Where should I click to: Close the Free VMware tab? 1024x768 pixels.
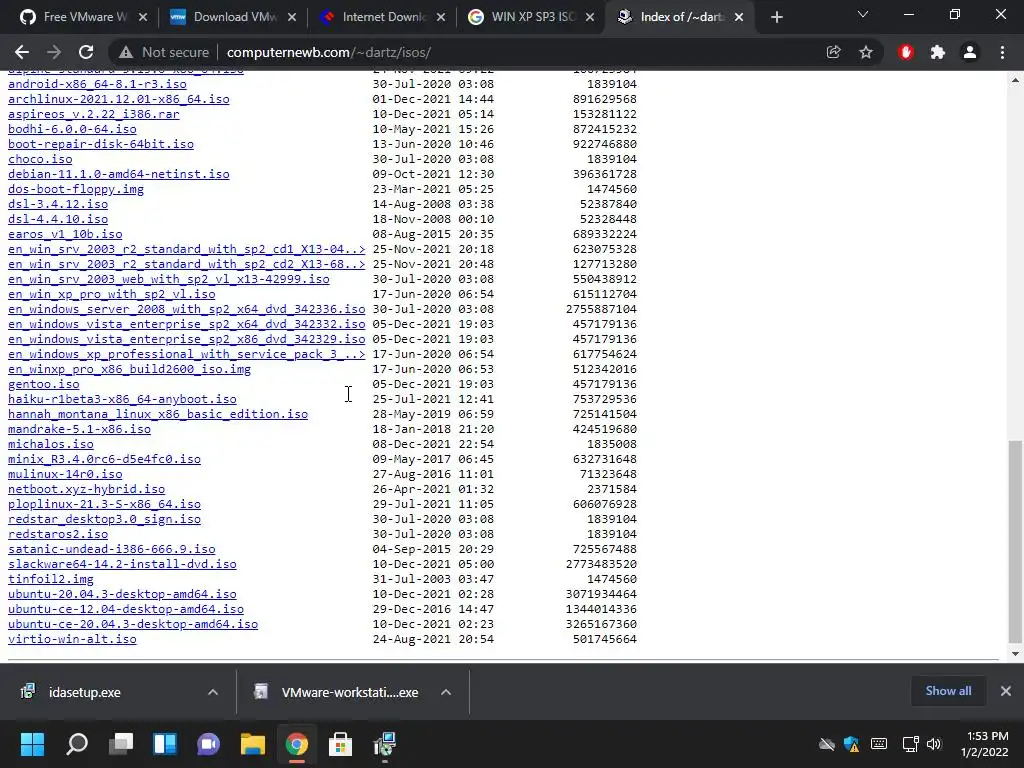[143, 18]
